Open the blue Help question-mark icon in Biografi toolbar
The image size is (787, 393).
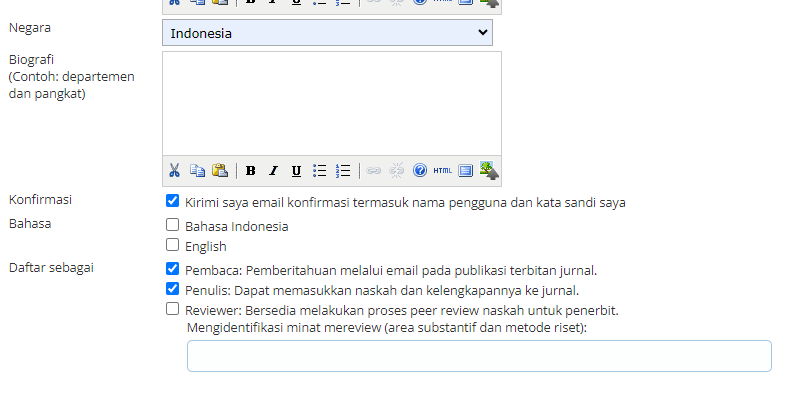point(420,171)
